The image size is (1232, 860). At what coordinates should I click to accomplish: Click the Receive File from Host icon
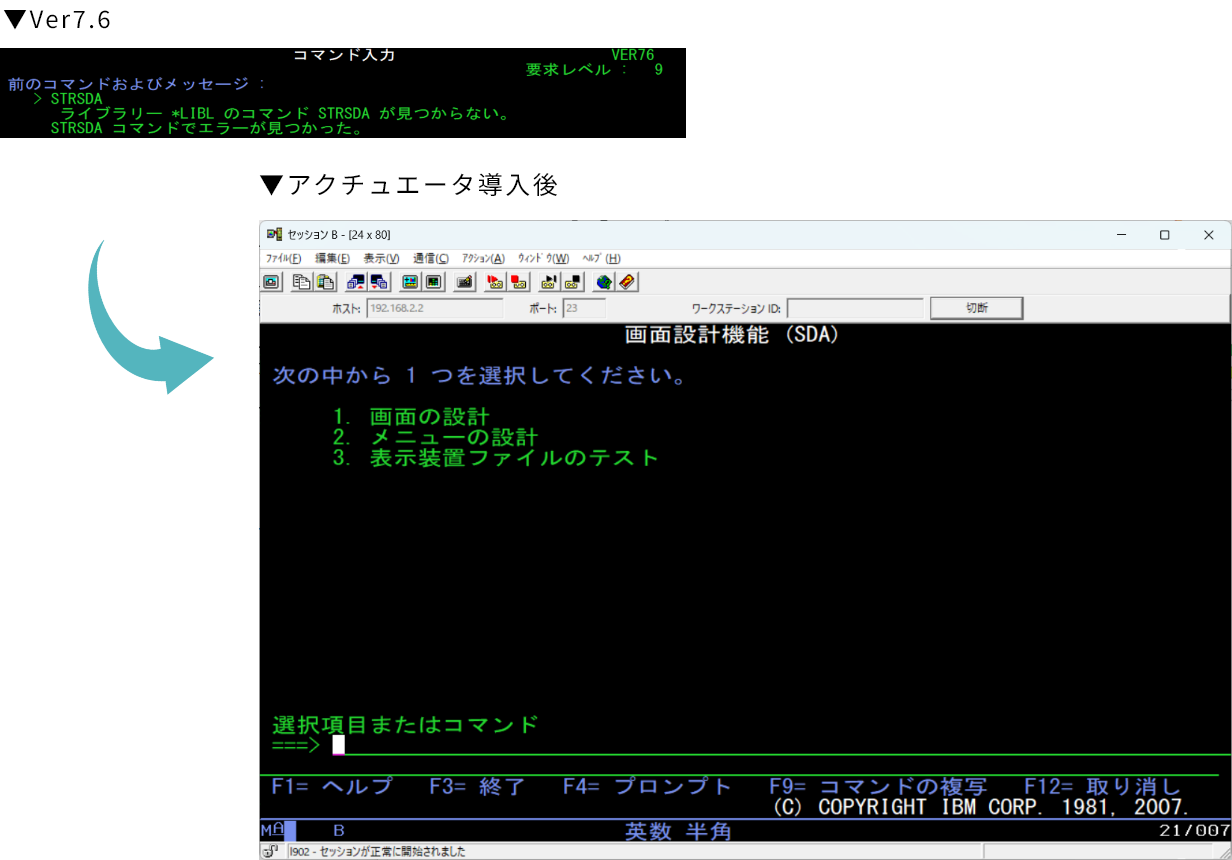click(x=379, y=282)
